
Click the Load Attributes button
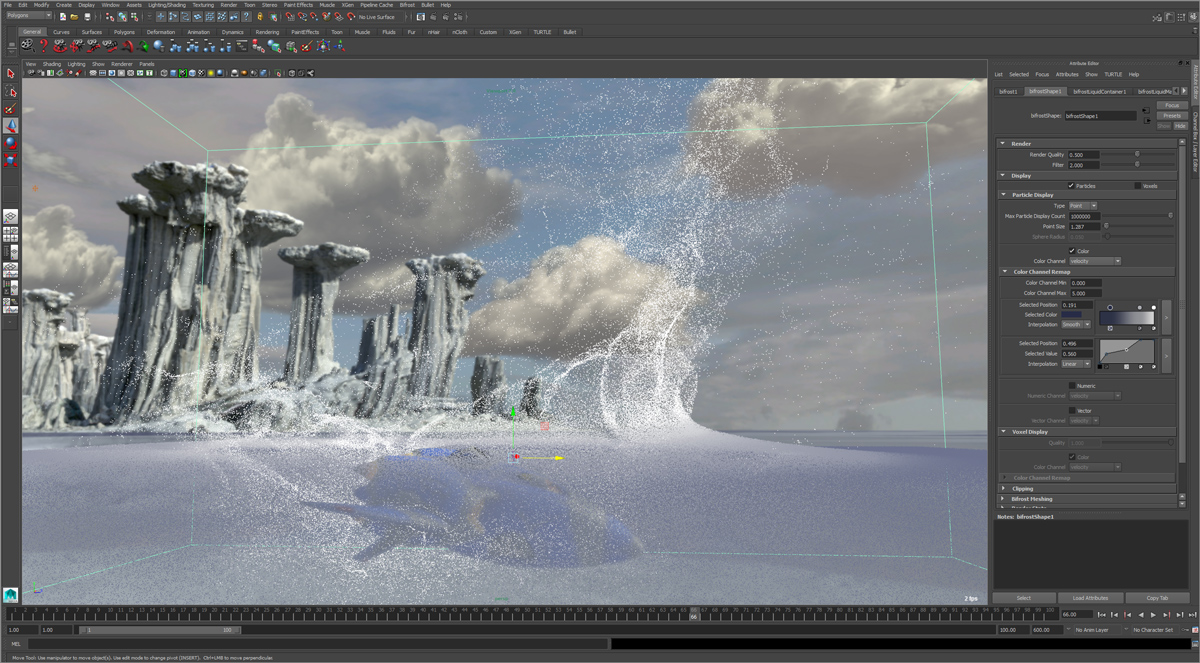tap(1090, 598)
